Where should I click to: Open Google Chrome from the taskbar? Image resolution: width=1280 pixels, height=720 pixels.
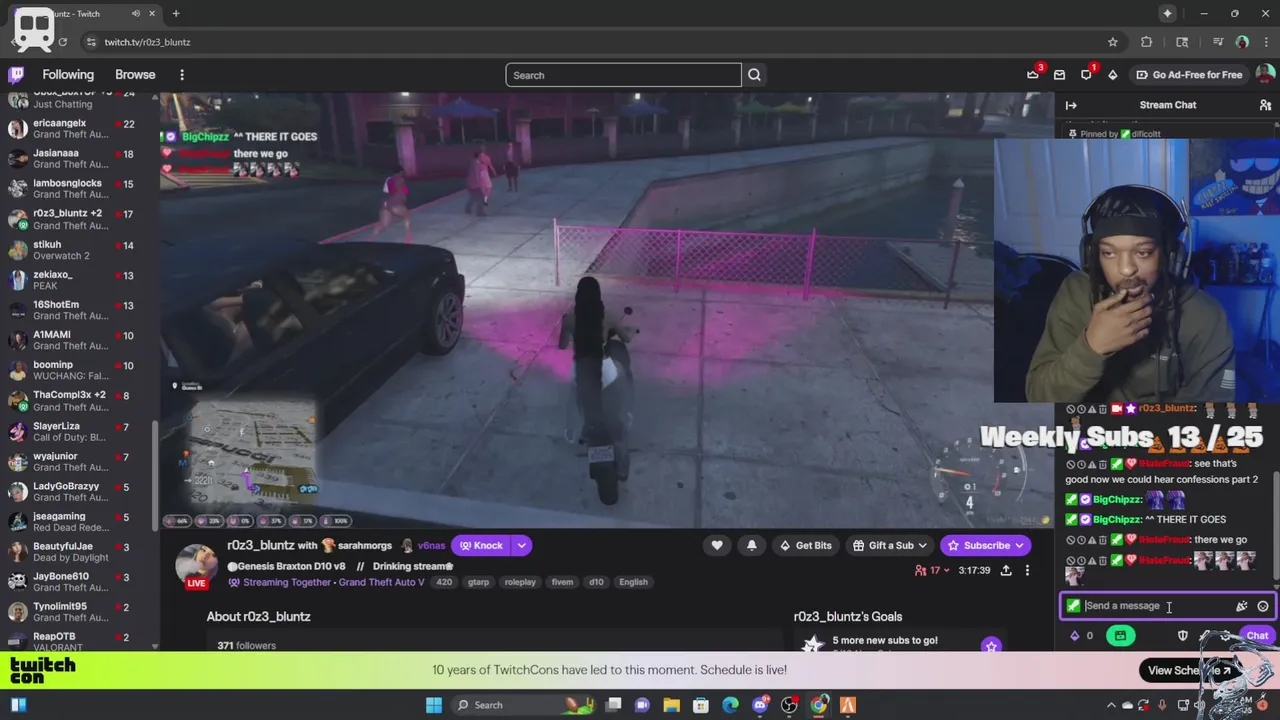[818, 705]
